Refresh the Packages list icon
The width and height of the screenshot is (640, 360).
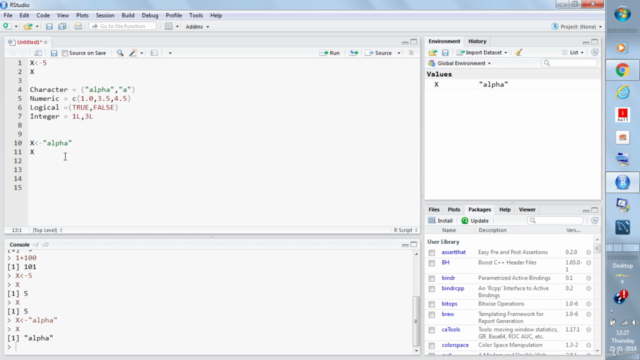coord(595,220)
